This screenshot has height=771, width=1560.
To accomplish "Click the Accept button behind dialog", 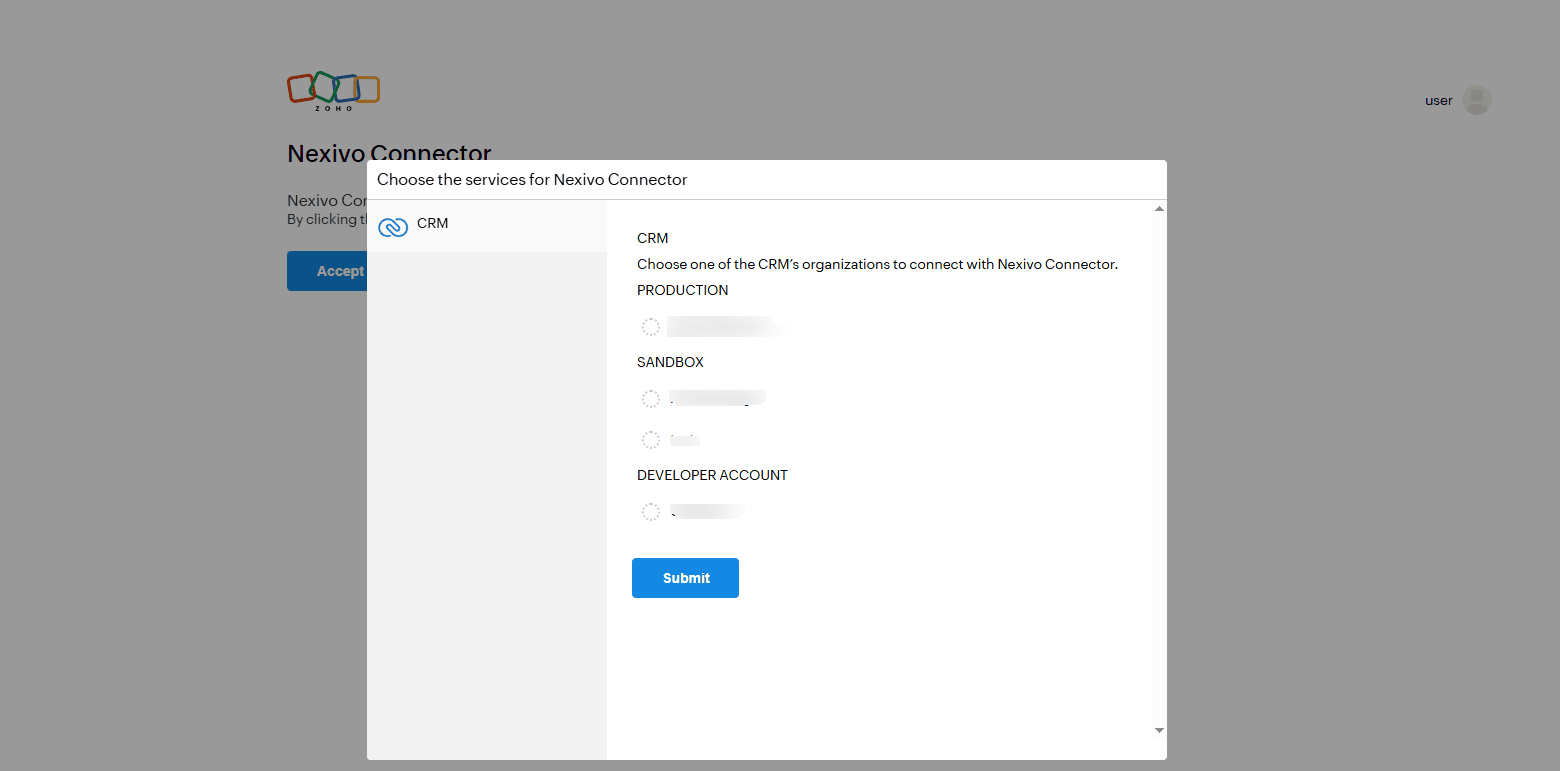I will point(327,271).
